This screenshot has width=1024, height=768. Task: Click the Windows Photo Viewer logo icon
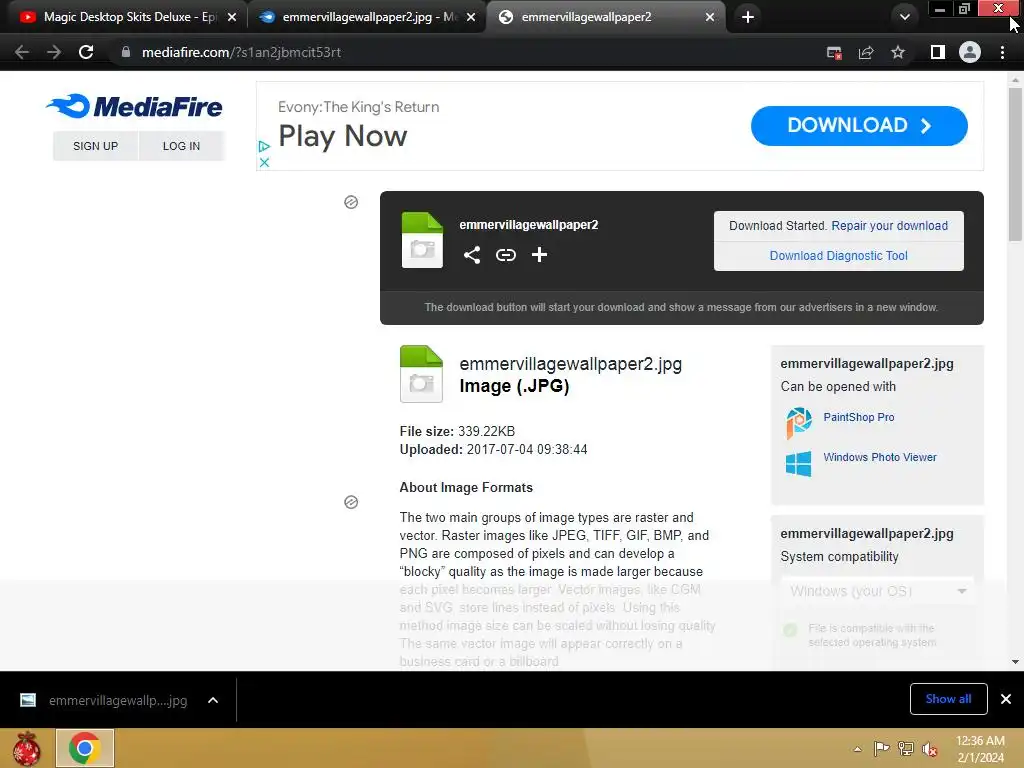[798, 464]
